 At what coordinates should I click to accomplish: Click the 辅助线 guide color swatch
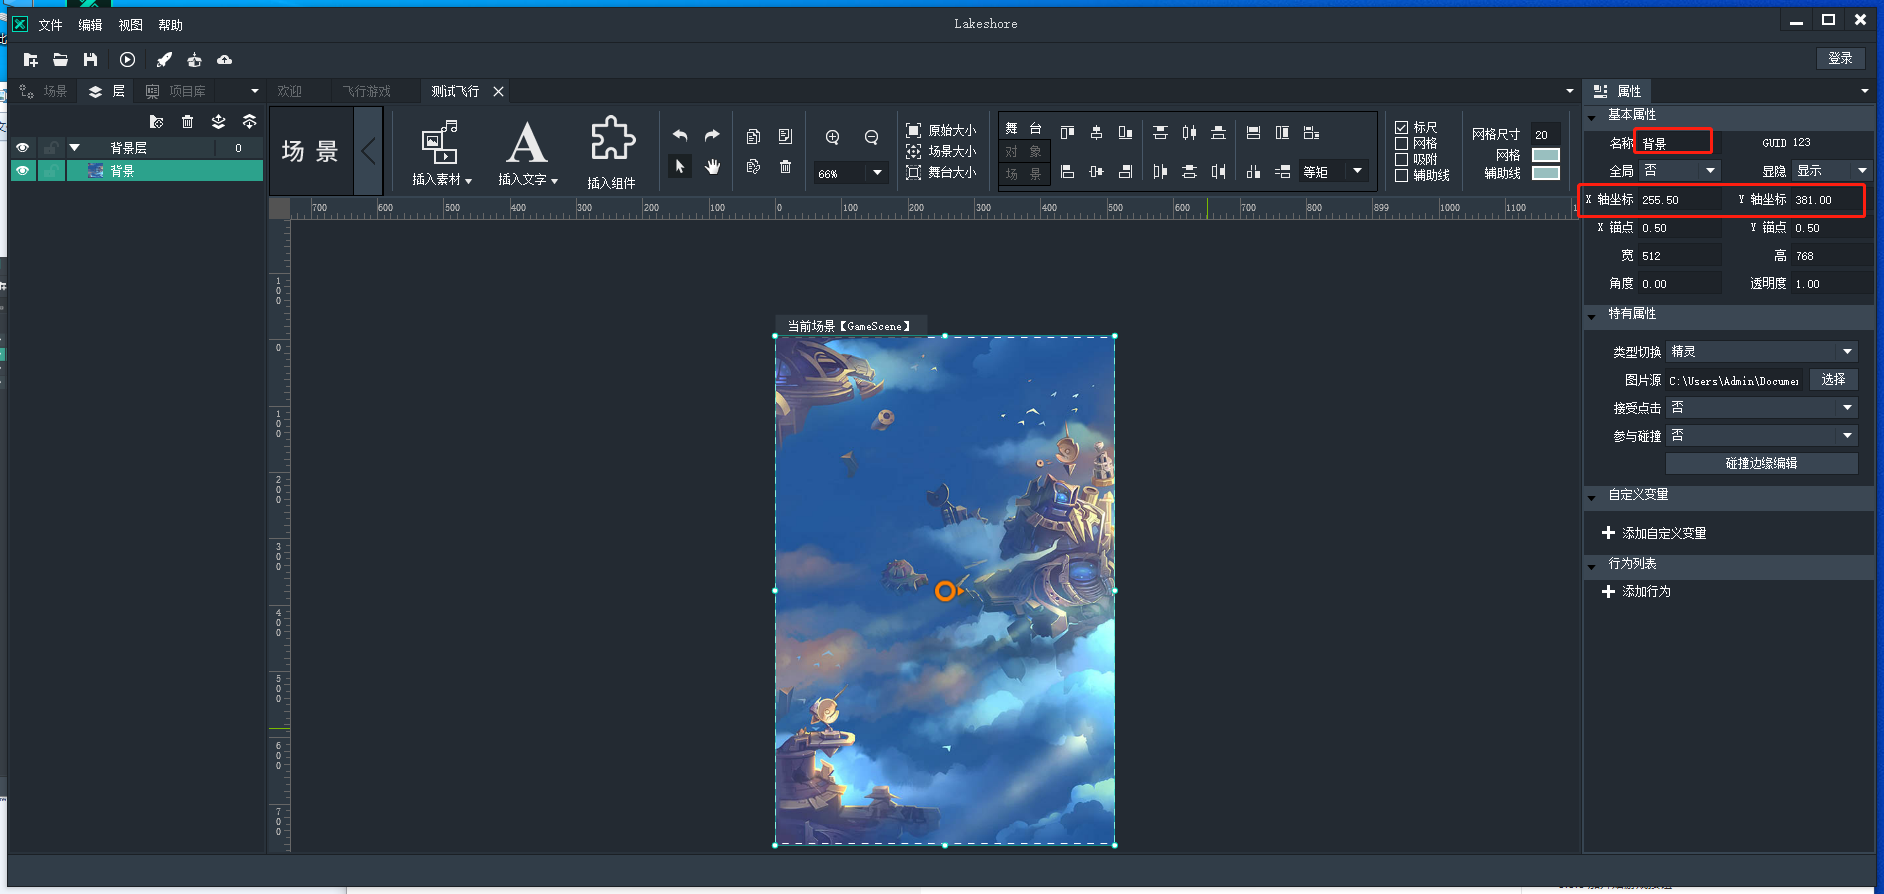tap(1546, 173)
